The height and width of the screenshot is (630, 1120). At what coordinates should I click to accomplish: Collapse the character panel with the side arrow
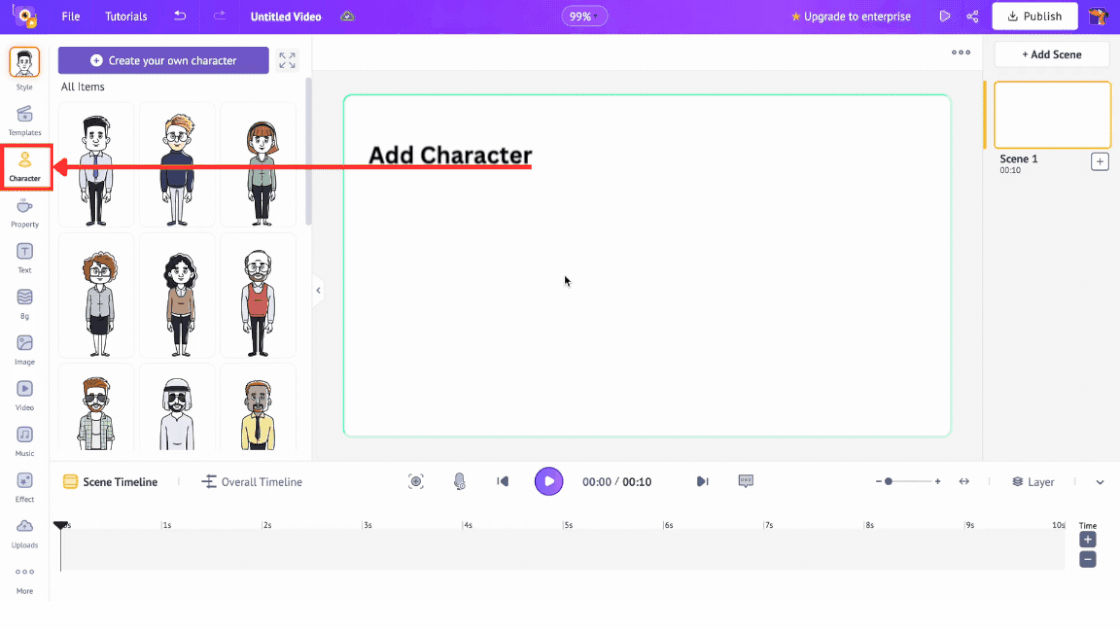click(318, 290)
